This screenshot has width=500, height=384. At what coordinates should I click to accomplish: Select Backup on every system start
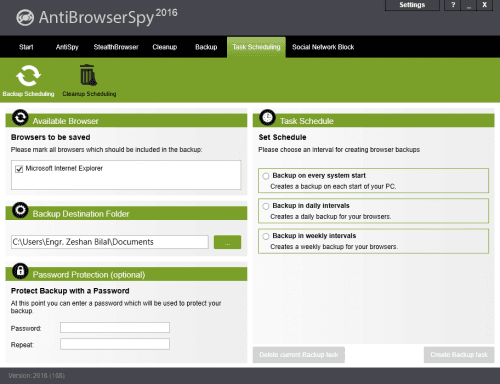coord(266,176)
